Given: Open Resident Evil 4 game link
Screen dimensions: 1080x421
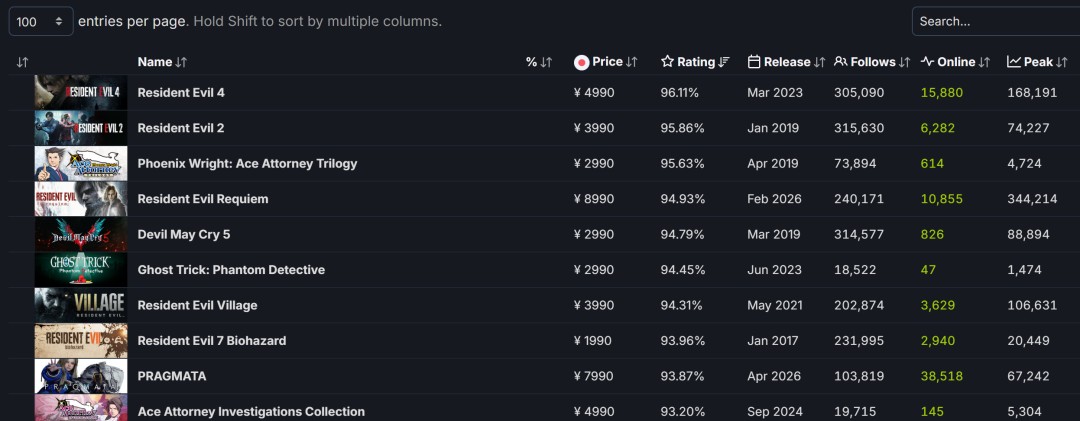Looking at the screenshot, I should 181,92.
